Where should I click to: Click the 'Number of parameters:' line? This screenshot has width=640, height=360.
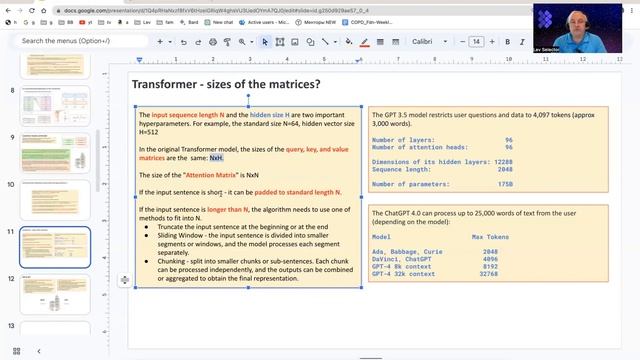(x=442, y=184)
